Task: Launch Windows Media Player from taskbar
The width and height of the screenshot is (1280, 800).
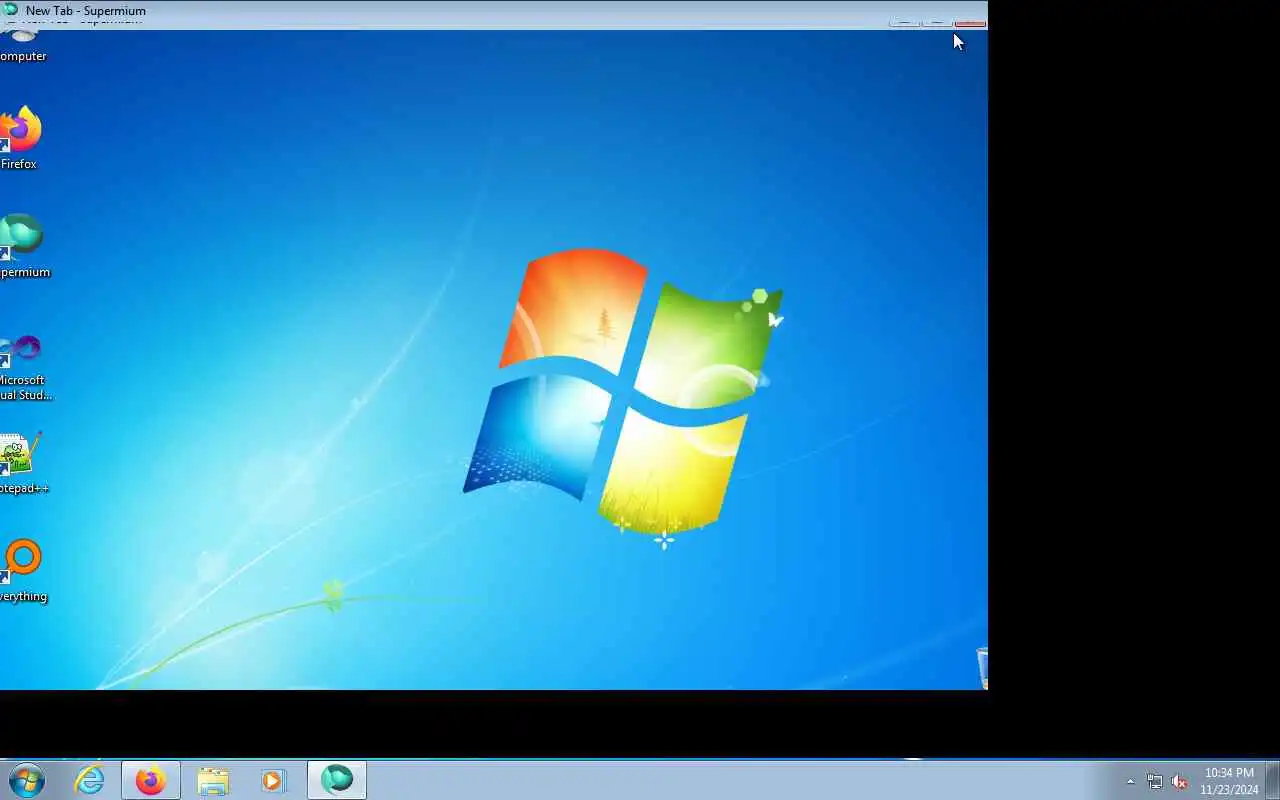Action: pyautogui.click(x=273, y=780)
